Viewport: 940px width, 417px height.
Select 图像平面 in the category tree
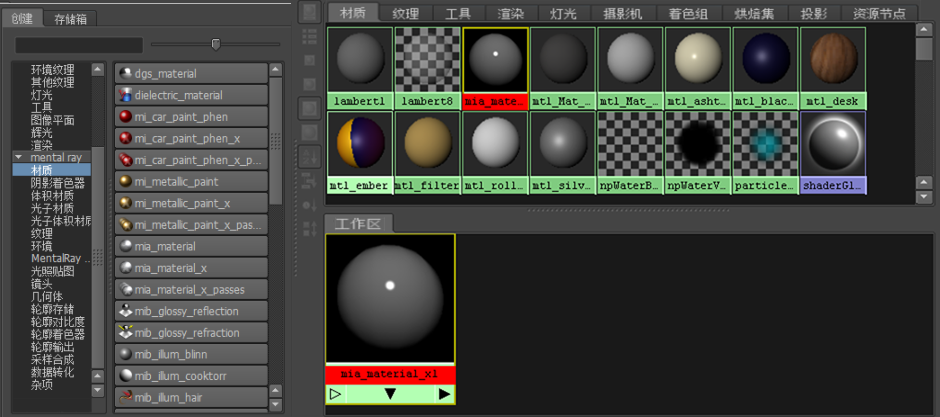pyautogui.click(x=52, y=120)
